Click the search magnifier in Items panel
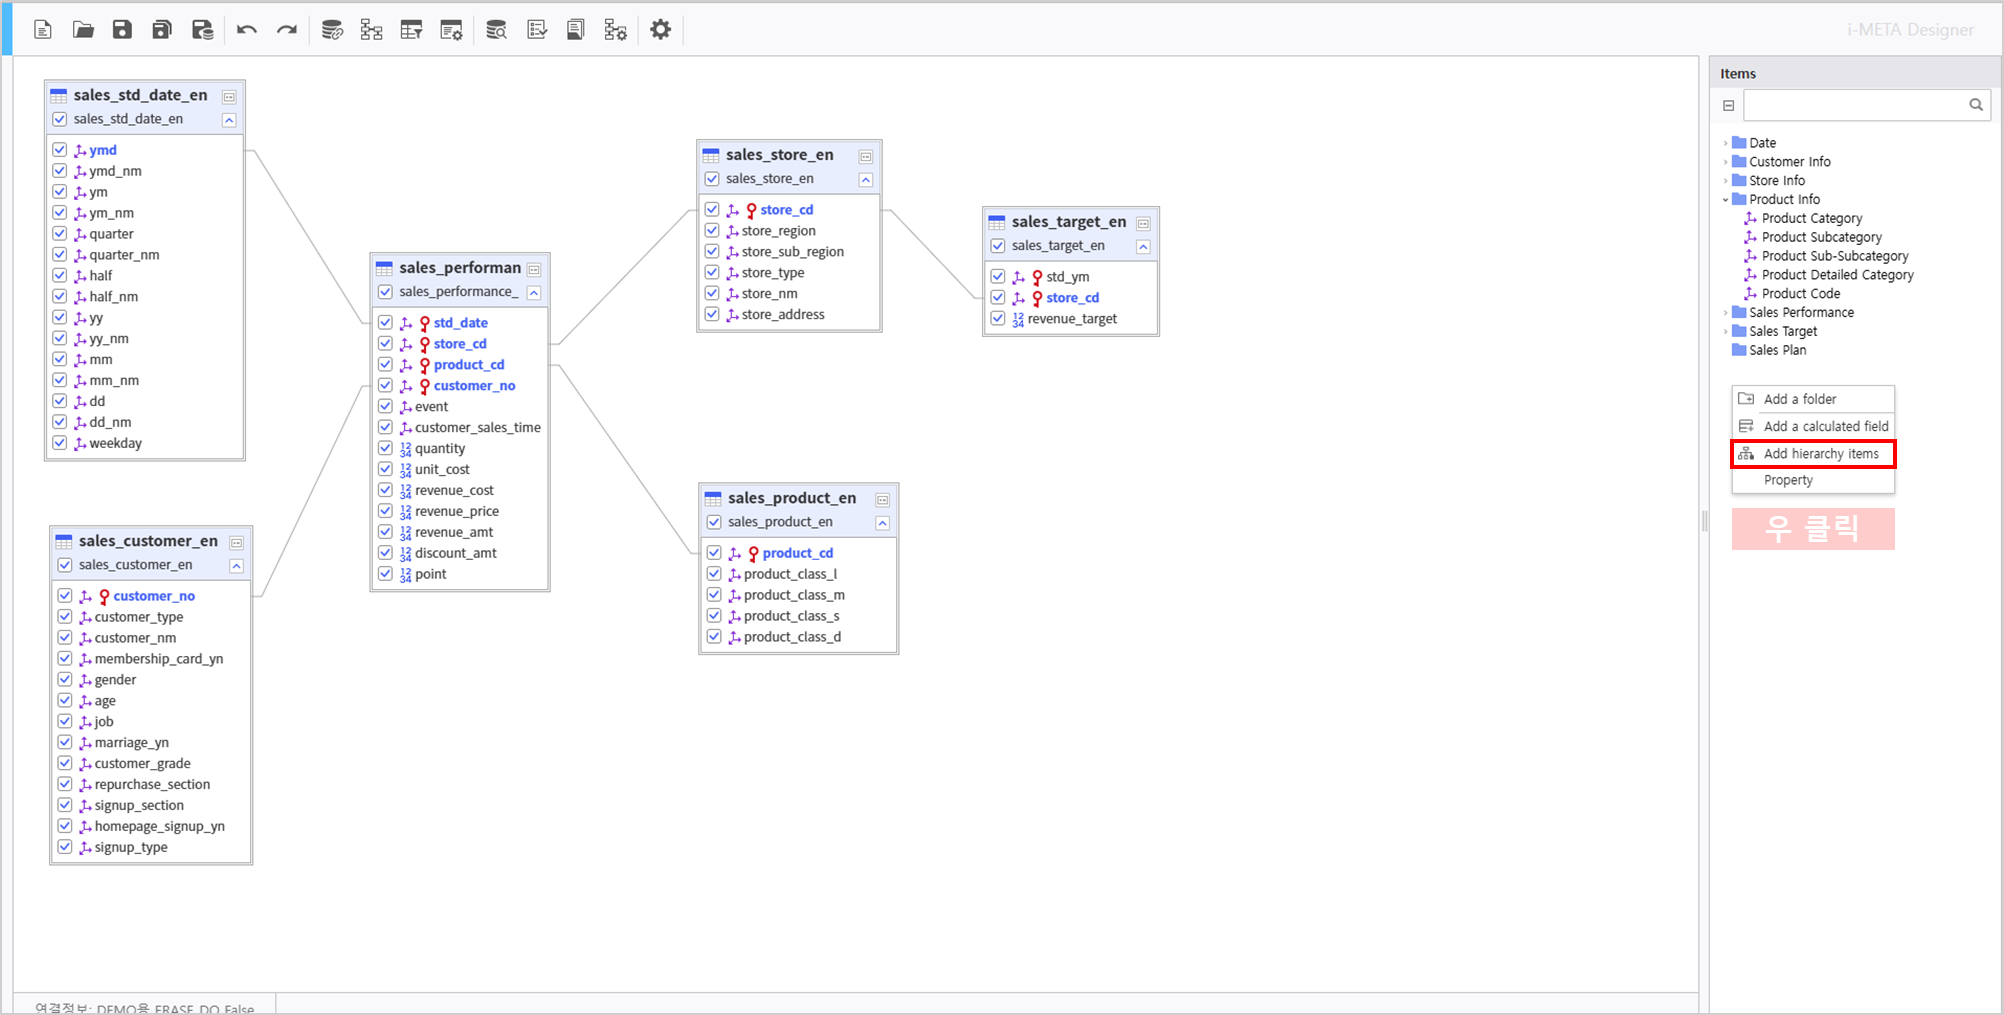This screenshot has height=1015, width=2004. pos(1976,104)
